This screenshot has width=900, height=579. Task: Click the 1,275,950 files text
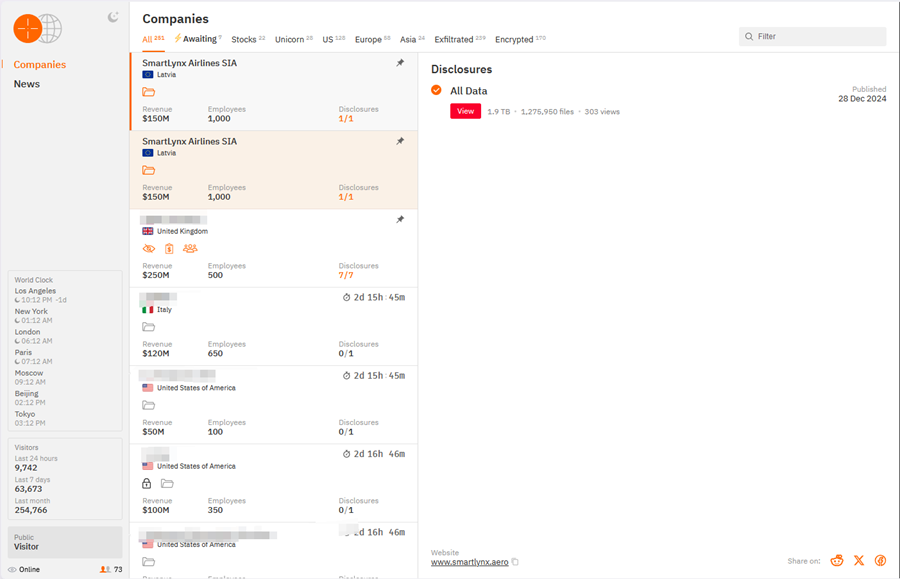click(547, 112)
